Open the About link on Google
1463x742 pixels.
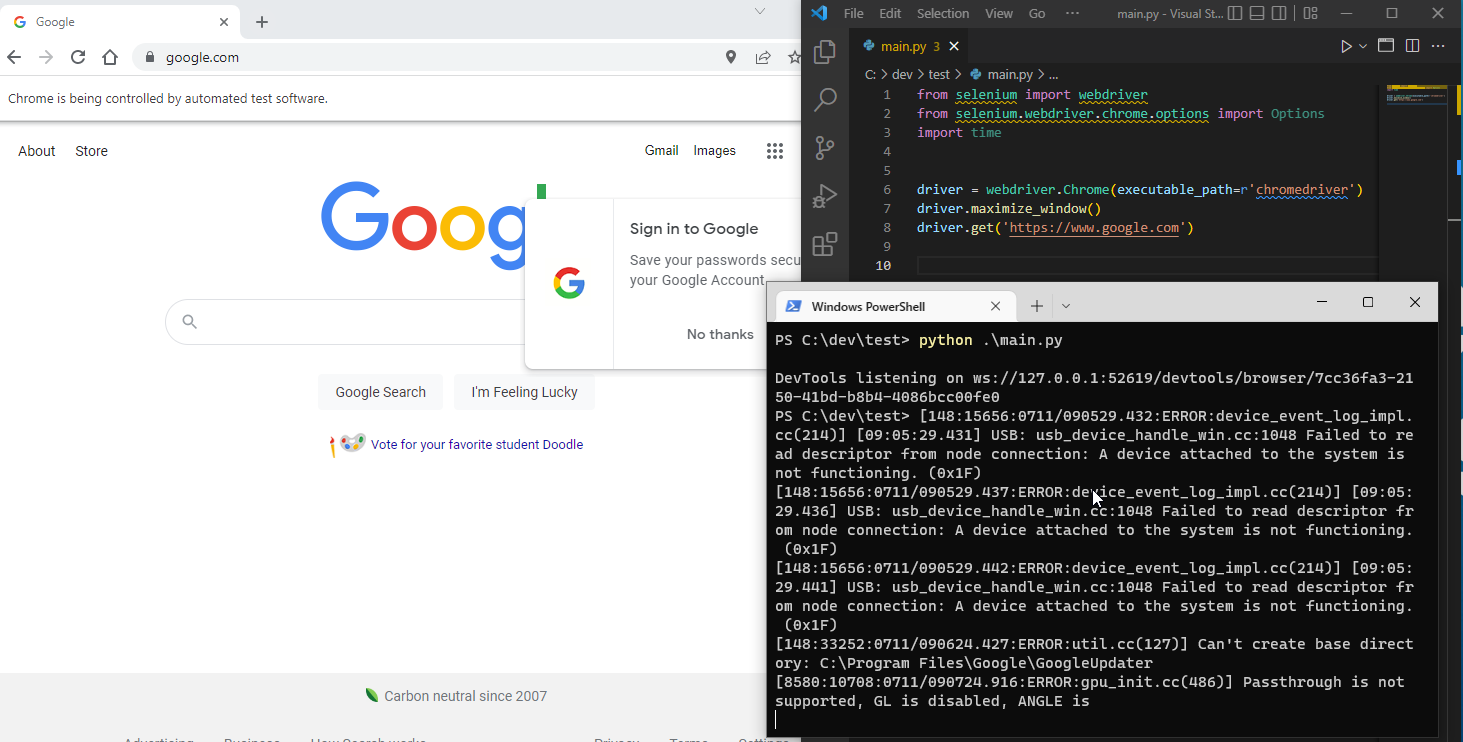point(37,151)
